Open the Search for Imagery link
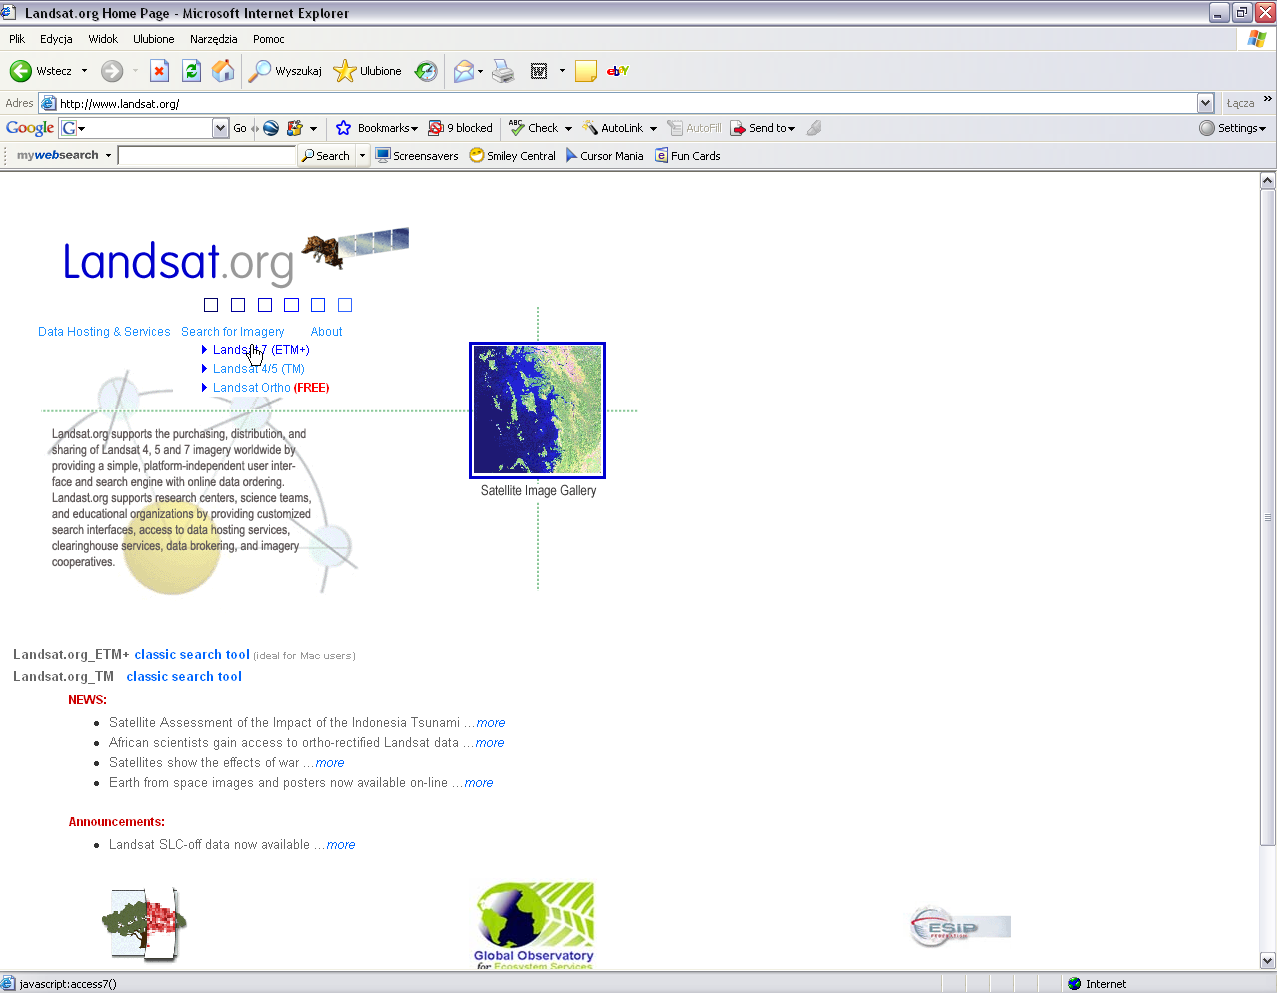The image size is (1277, 993). [233, 332]
